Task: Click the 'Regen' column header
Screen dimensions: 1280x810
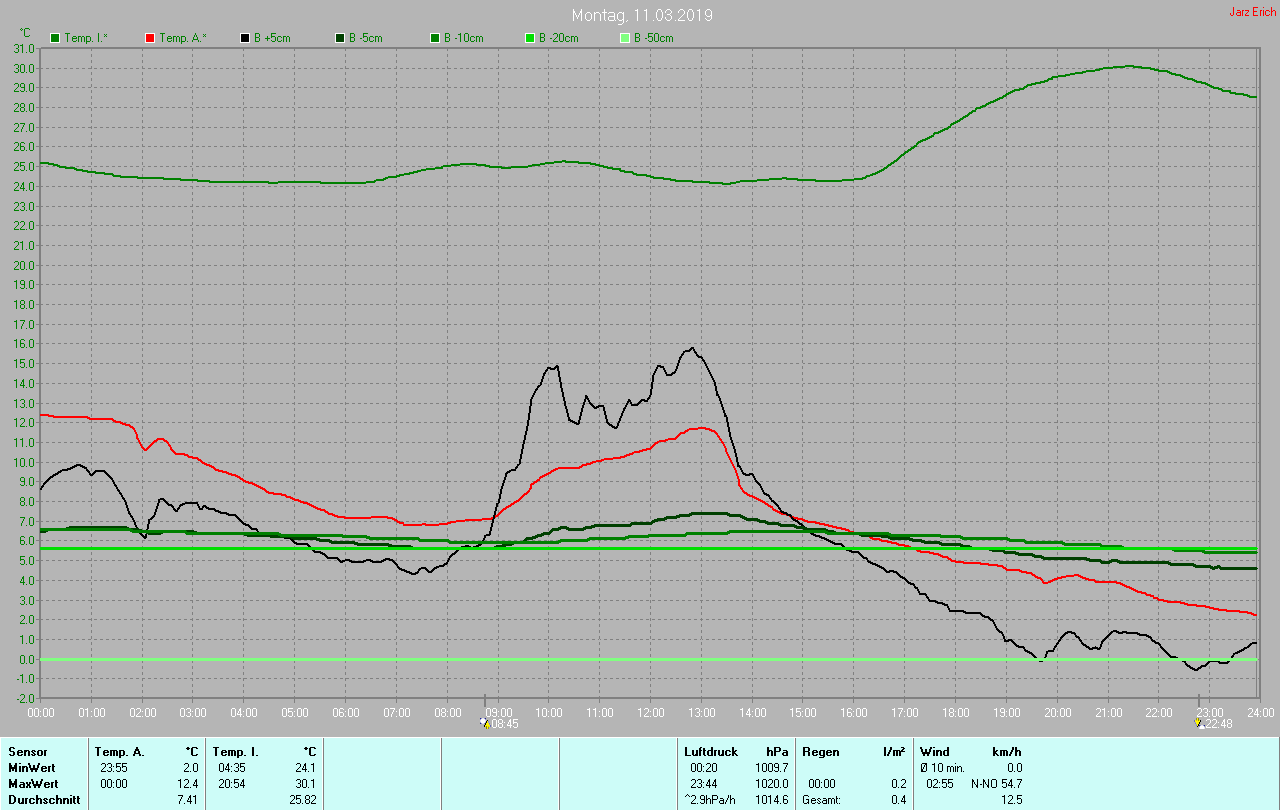Action: pos(819,751)
